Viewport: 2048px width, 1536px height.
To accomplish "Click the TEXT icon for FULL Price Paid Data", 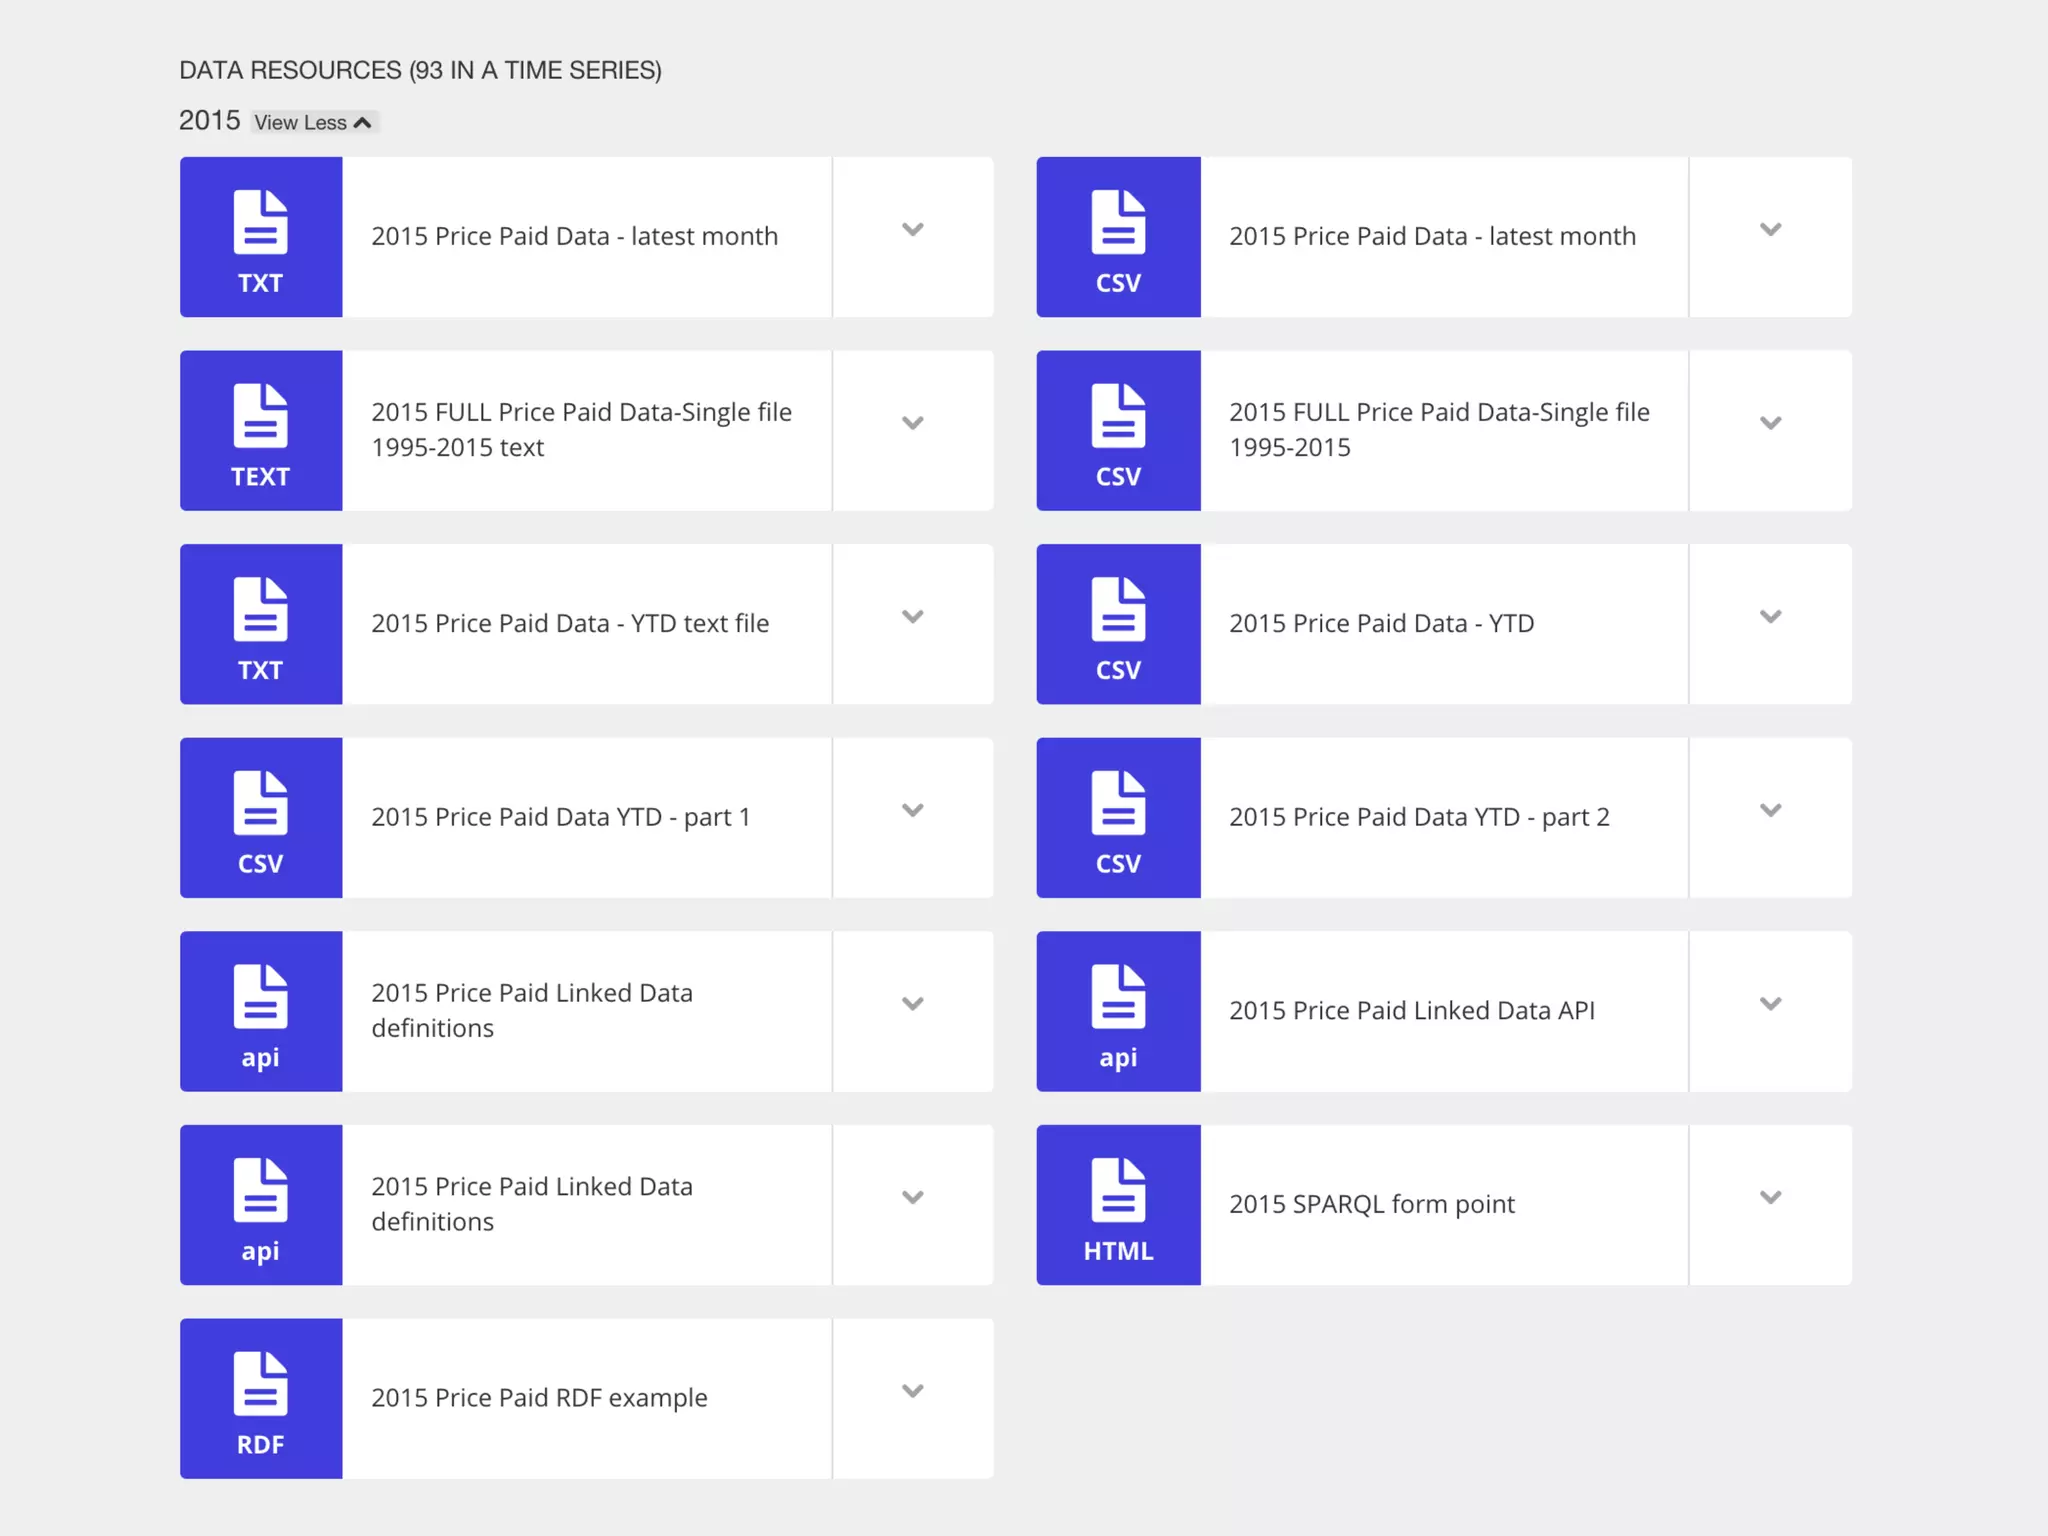I will click(x=260, y=430).
